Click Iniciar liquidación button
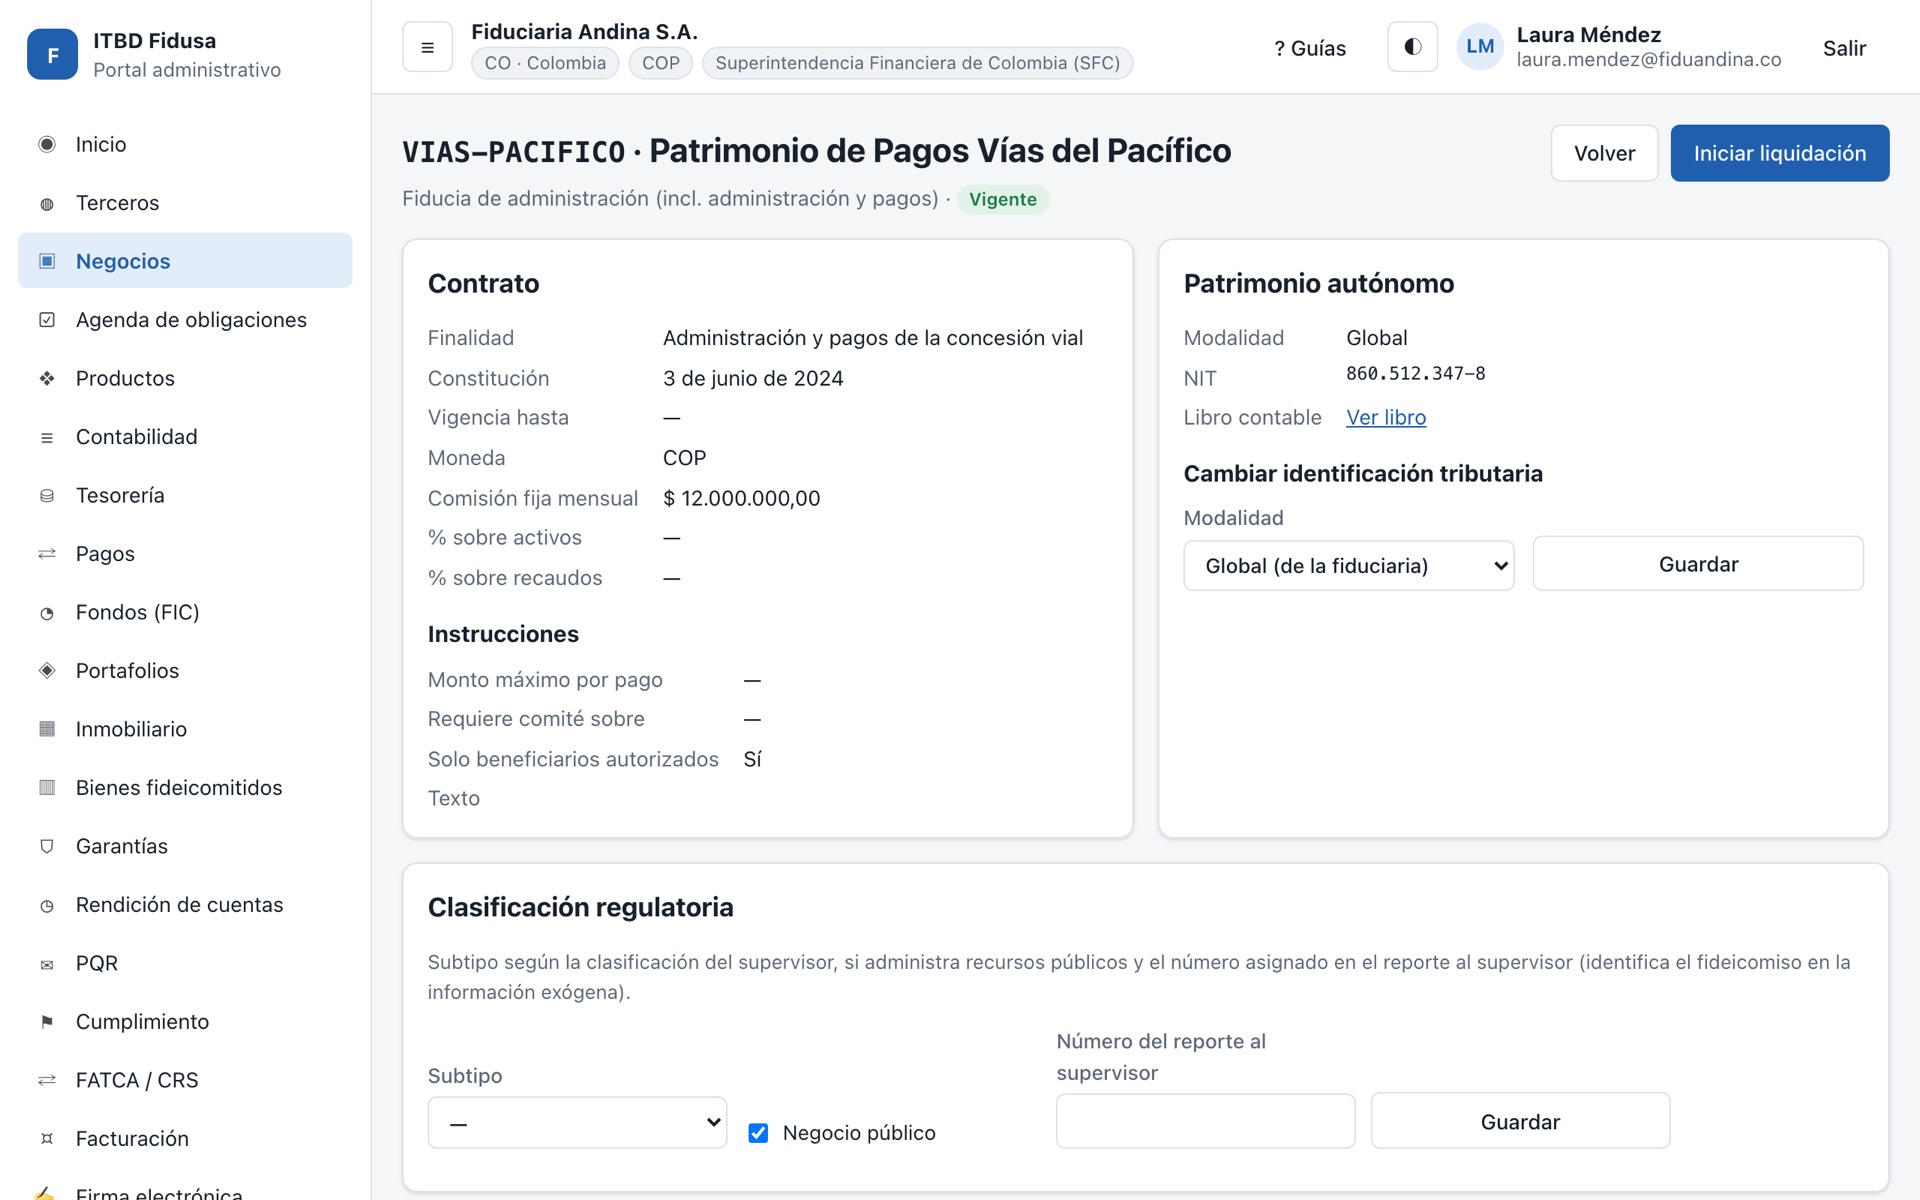Viewport: 1920px width, 1200px height. point(1779,153)
